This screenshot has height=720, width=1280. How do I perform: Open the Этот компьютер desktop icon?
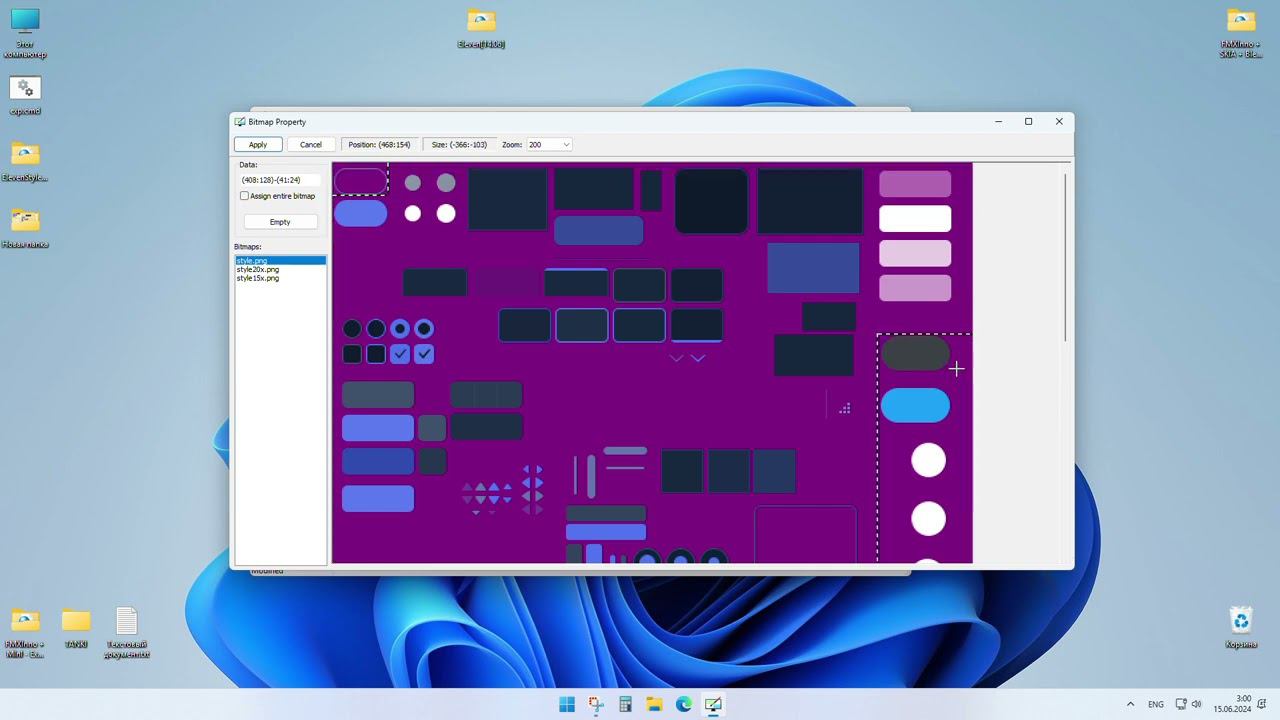(x=25, y=32)
